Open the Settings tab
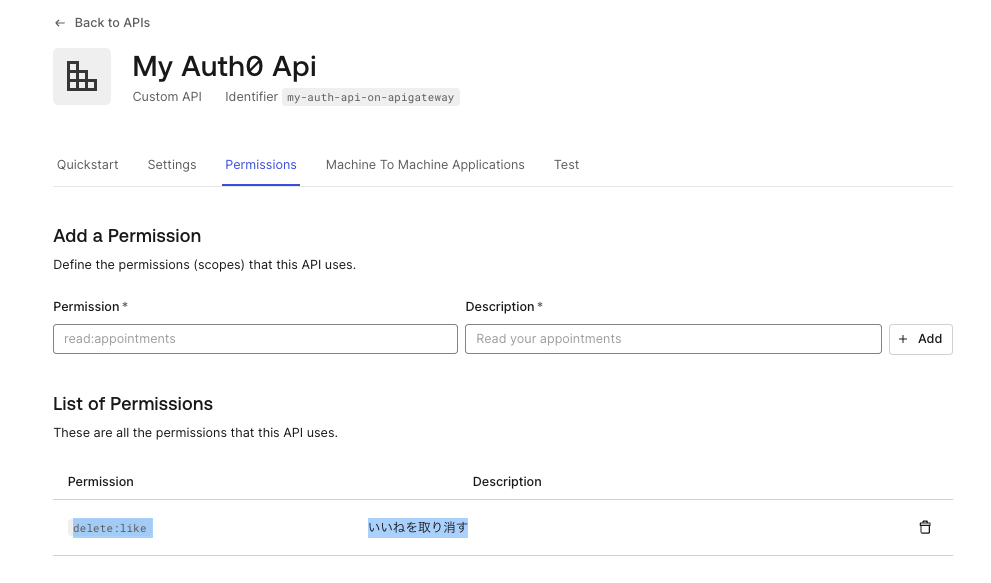Image resolution: width=991 pixels, height=583 pixels. pos(171,164)
